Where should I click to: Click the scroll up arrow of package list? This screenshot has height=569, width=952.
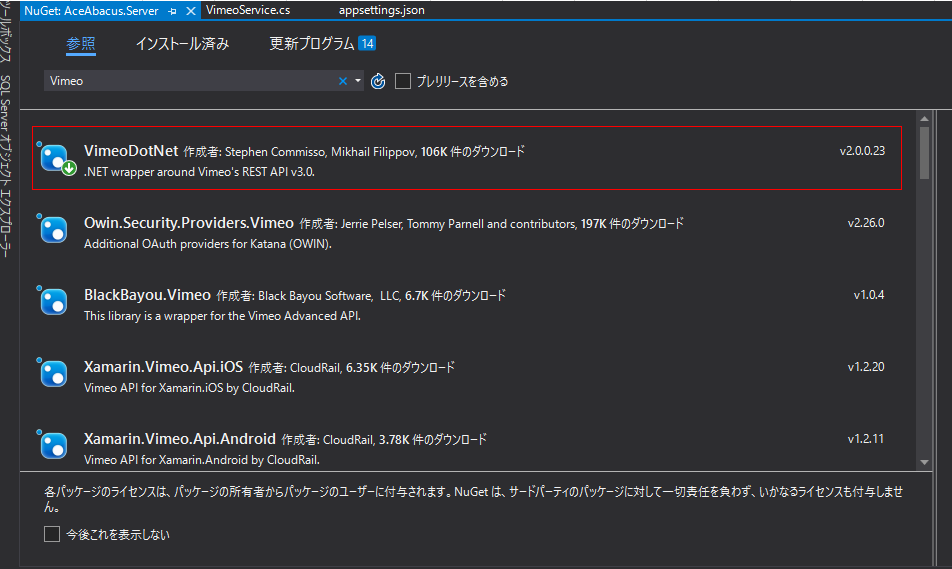tap(924, 119)
